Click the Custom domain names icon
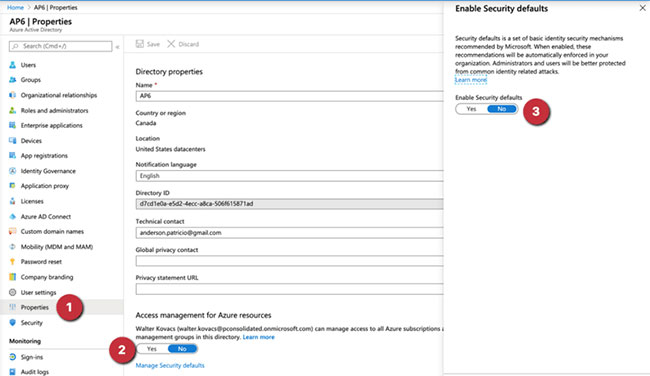Image resolution: width=650 pixels, height=376 pixels. coord(12,231)
